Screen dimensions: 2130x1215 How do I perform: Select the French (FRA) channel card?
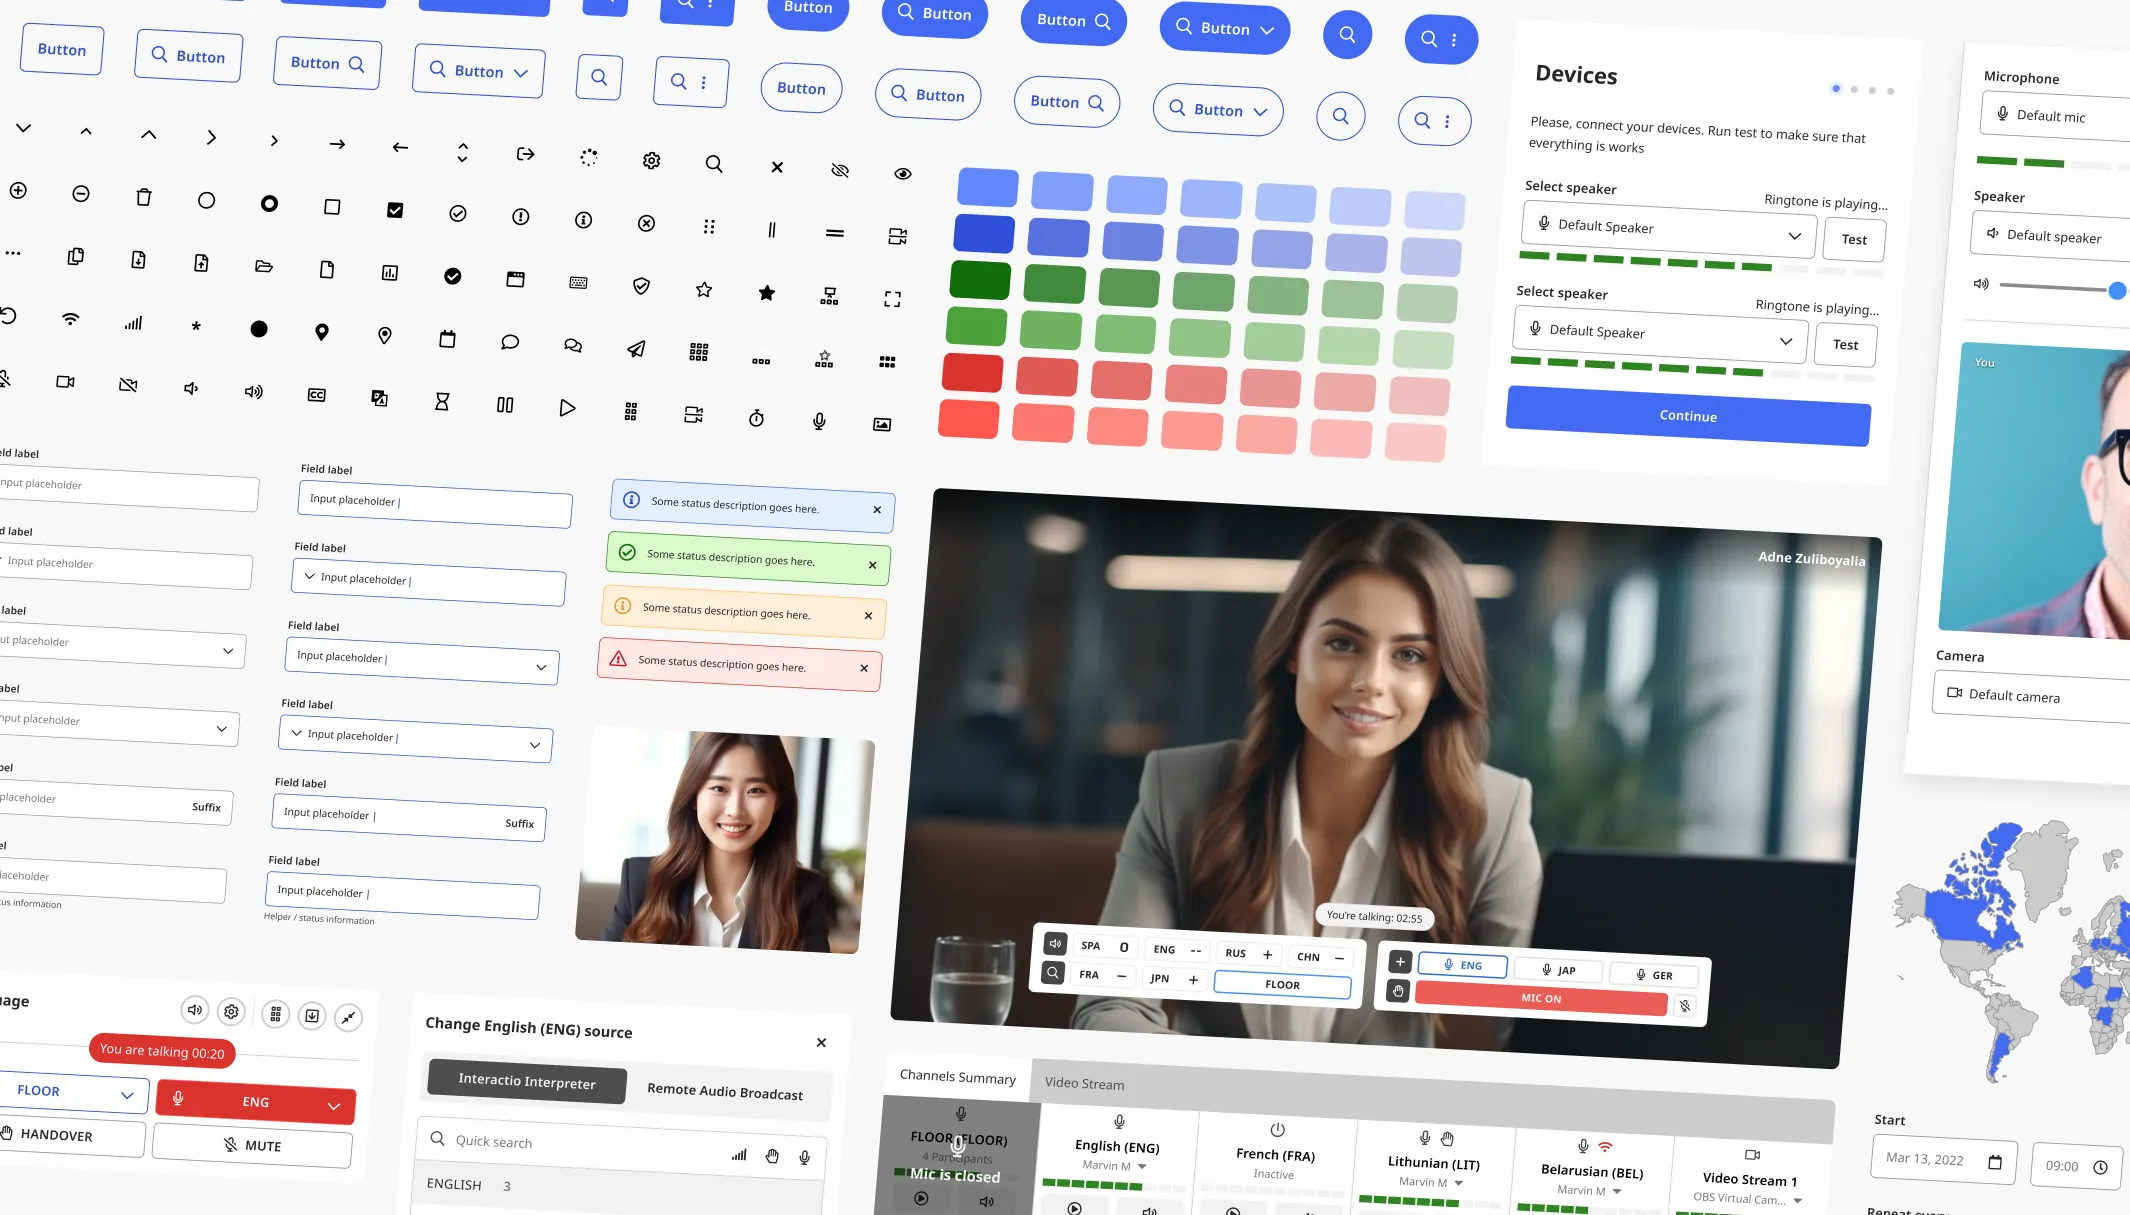click(x=1275, y=1165)
